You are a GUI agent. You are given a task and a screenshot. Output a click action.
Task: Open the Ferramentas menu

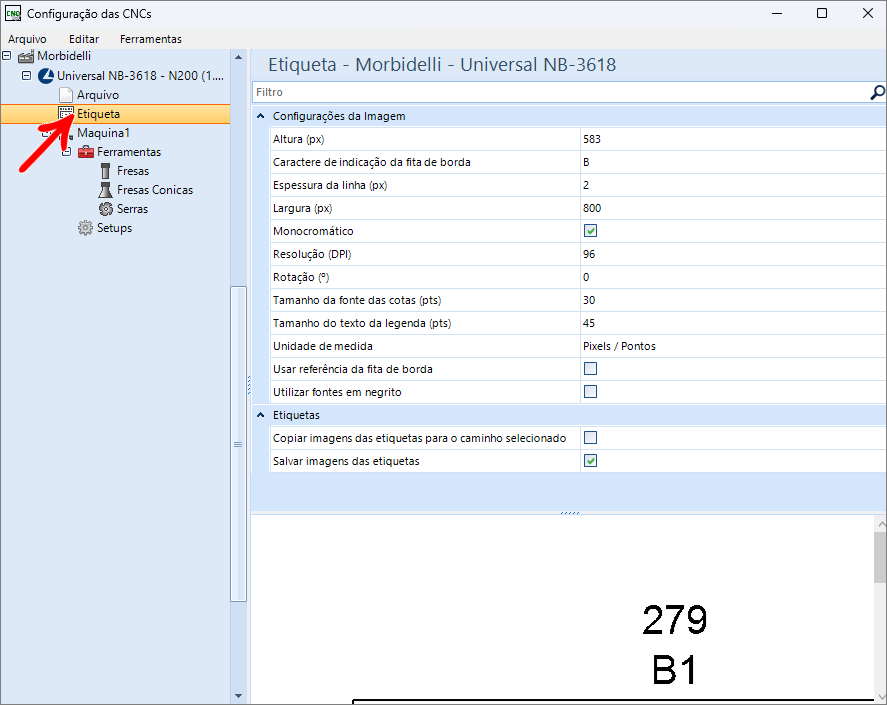[x=150, y=39]
